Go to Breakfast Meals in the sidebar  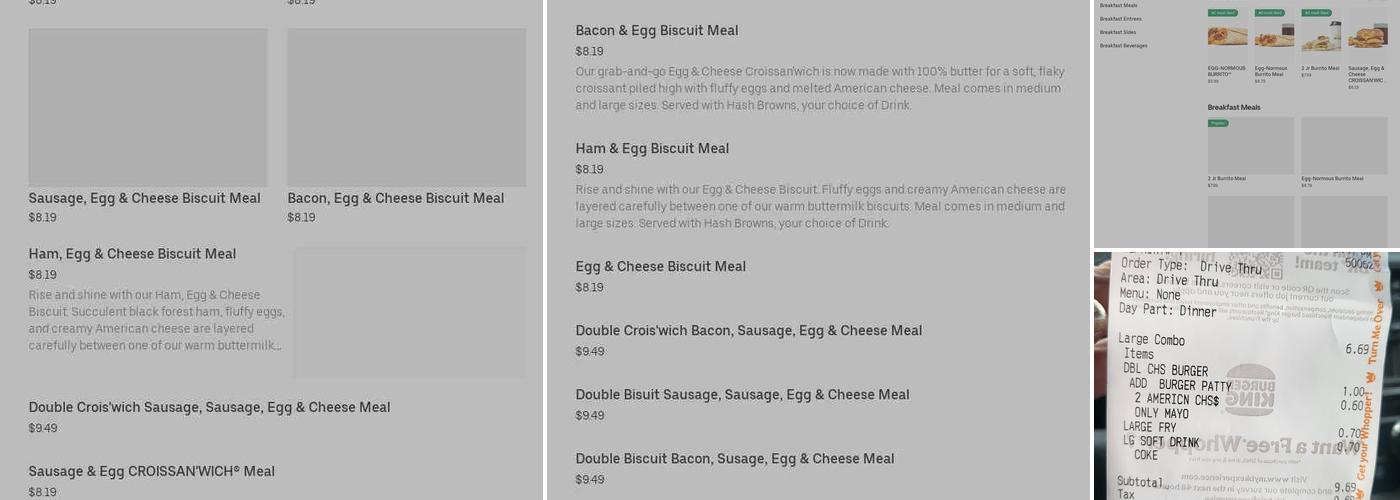(1118, 6)
